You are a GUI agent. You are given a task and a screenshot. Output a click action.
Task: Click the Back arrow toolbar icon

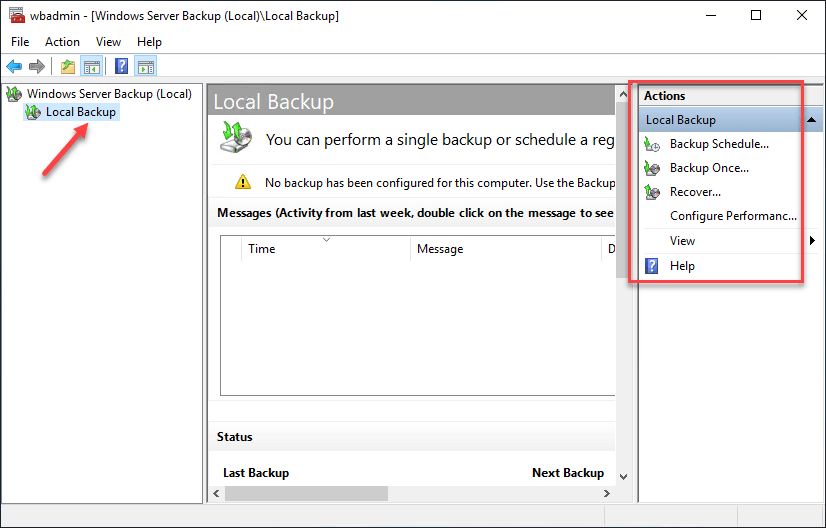[14, 66]
